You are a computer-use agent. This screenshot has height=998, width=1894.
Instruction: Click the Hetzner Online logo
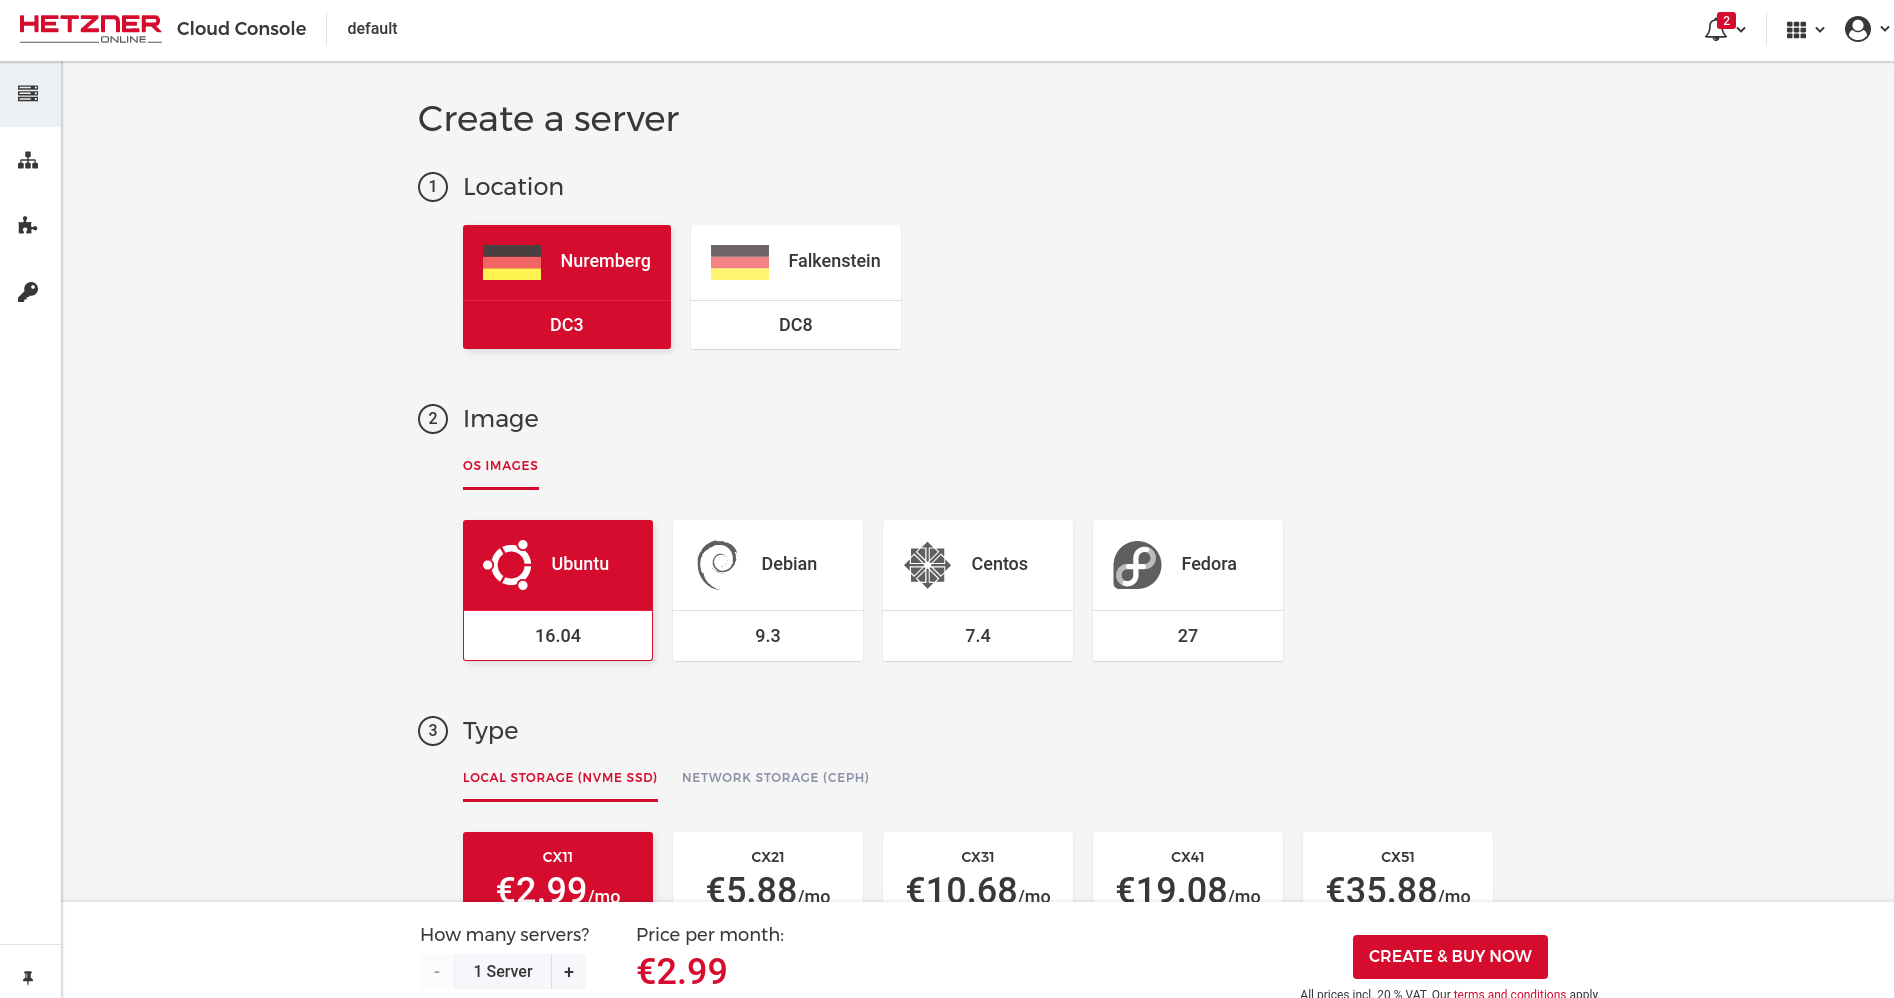coord(90,29)
